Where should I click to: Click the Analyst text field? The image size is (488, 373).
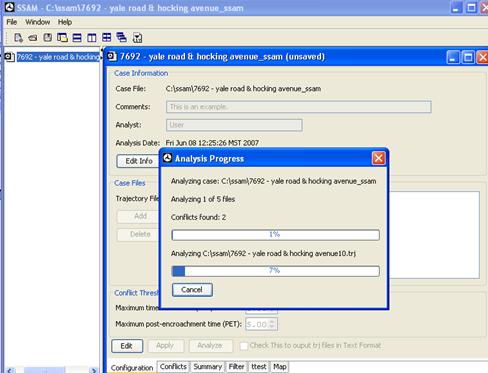tap(234, 125)
